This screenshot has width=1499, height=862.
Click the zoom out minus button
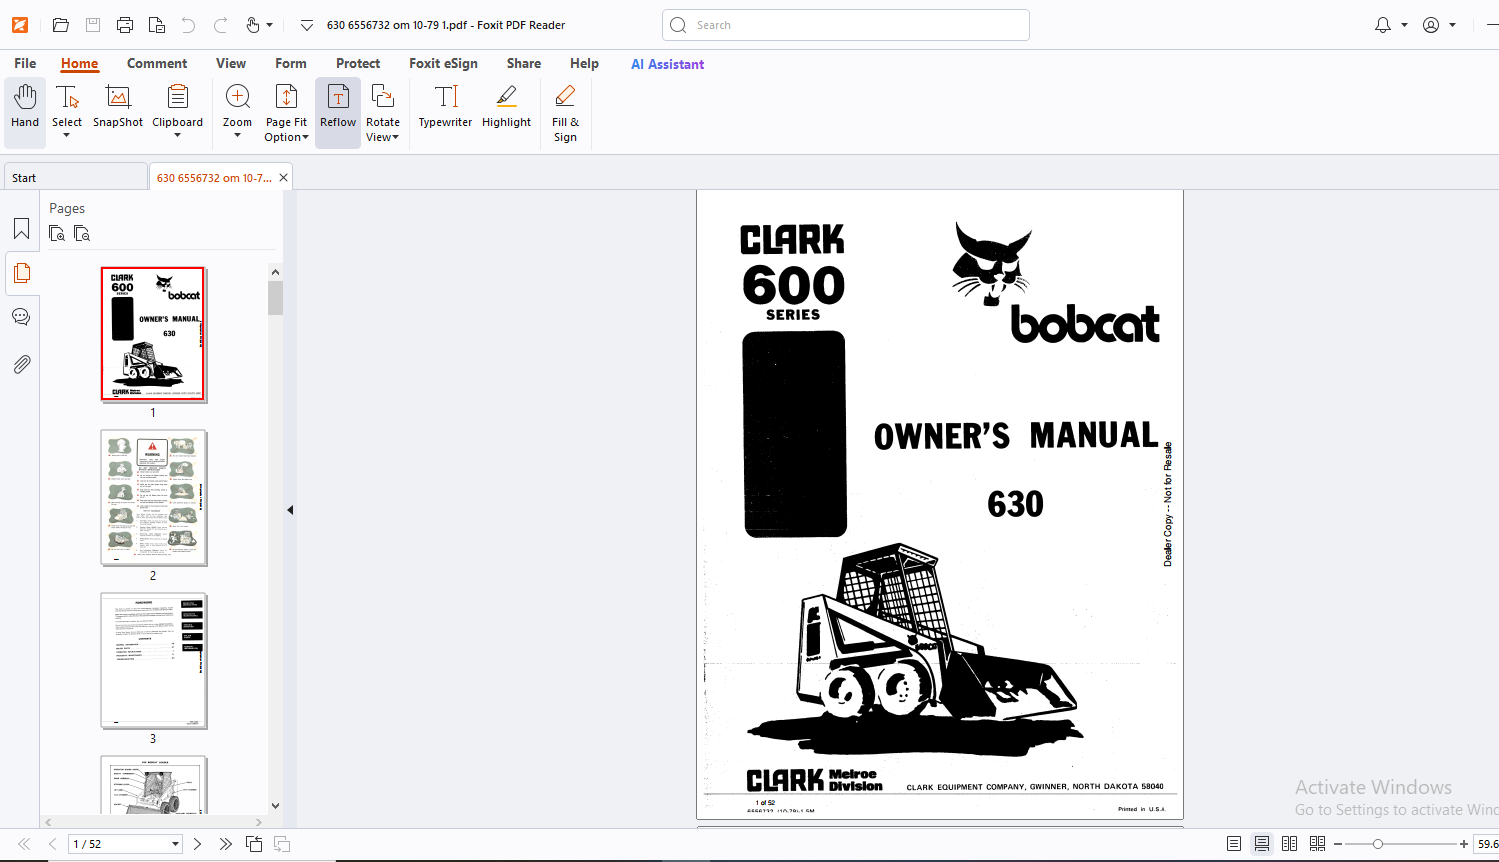pyautogui.click(x=1338, y=844)
